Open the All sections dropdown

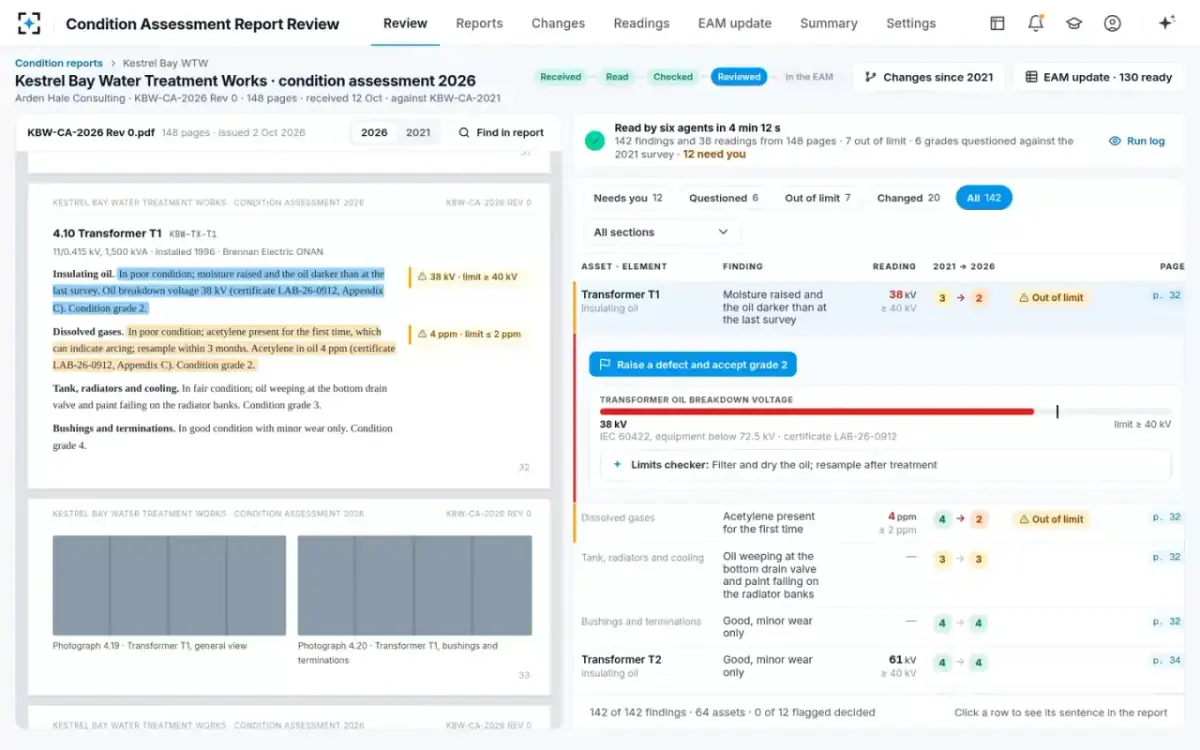click(x=661, y=232)
